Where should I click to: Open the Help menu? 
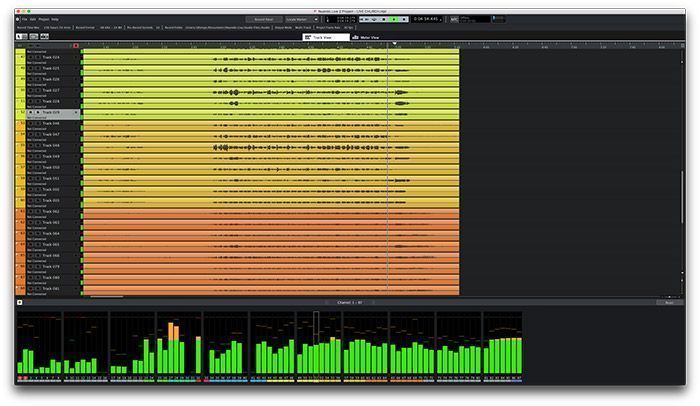click(x=55, y=19)
